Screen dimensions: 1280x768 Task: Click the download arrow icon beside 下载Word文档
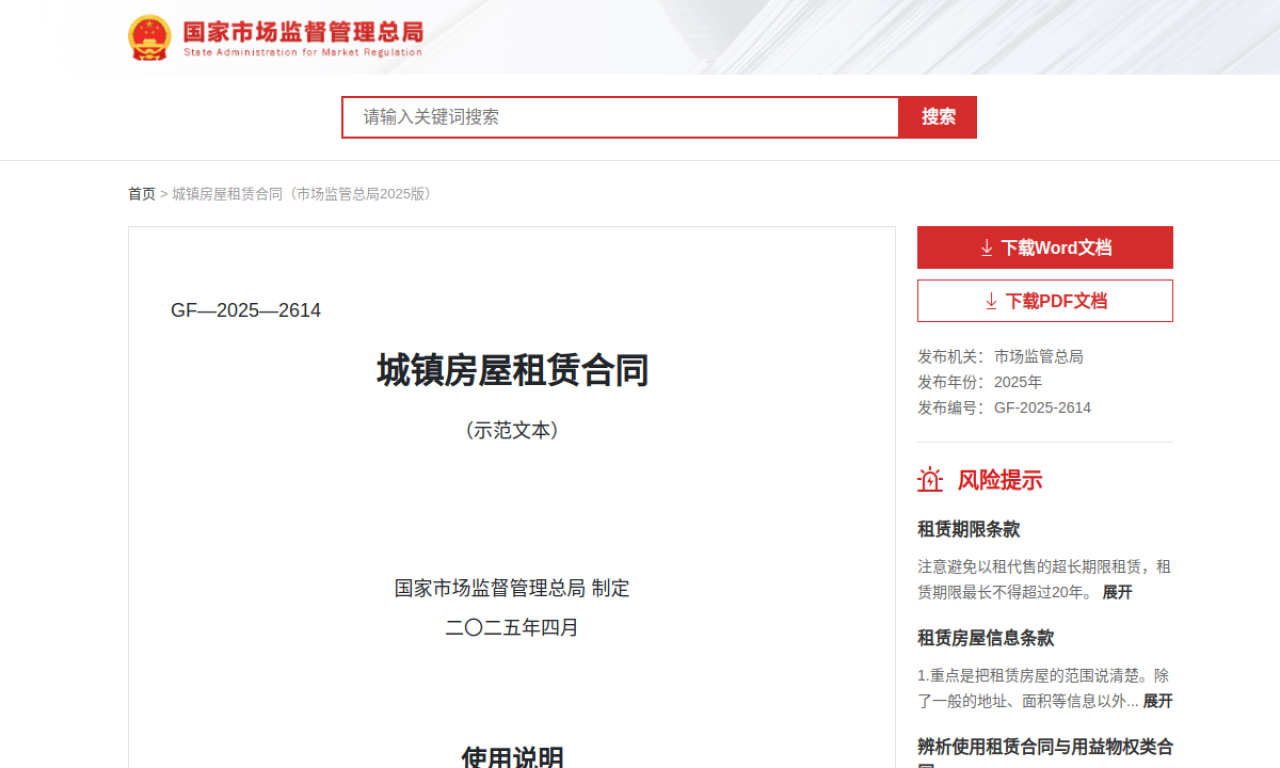pos(986,247)
